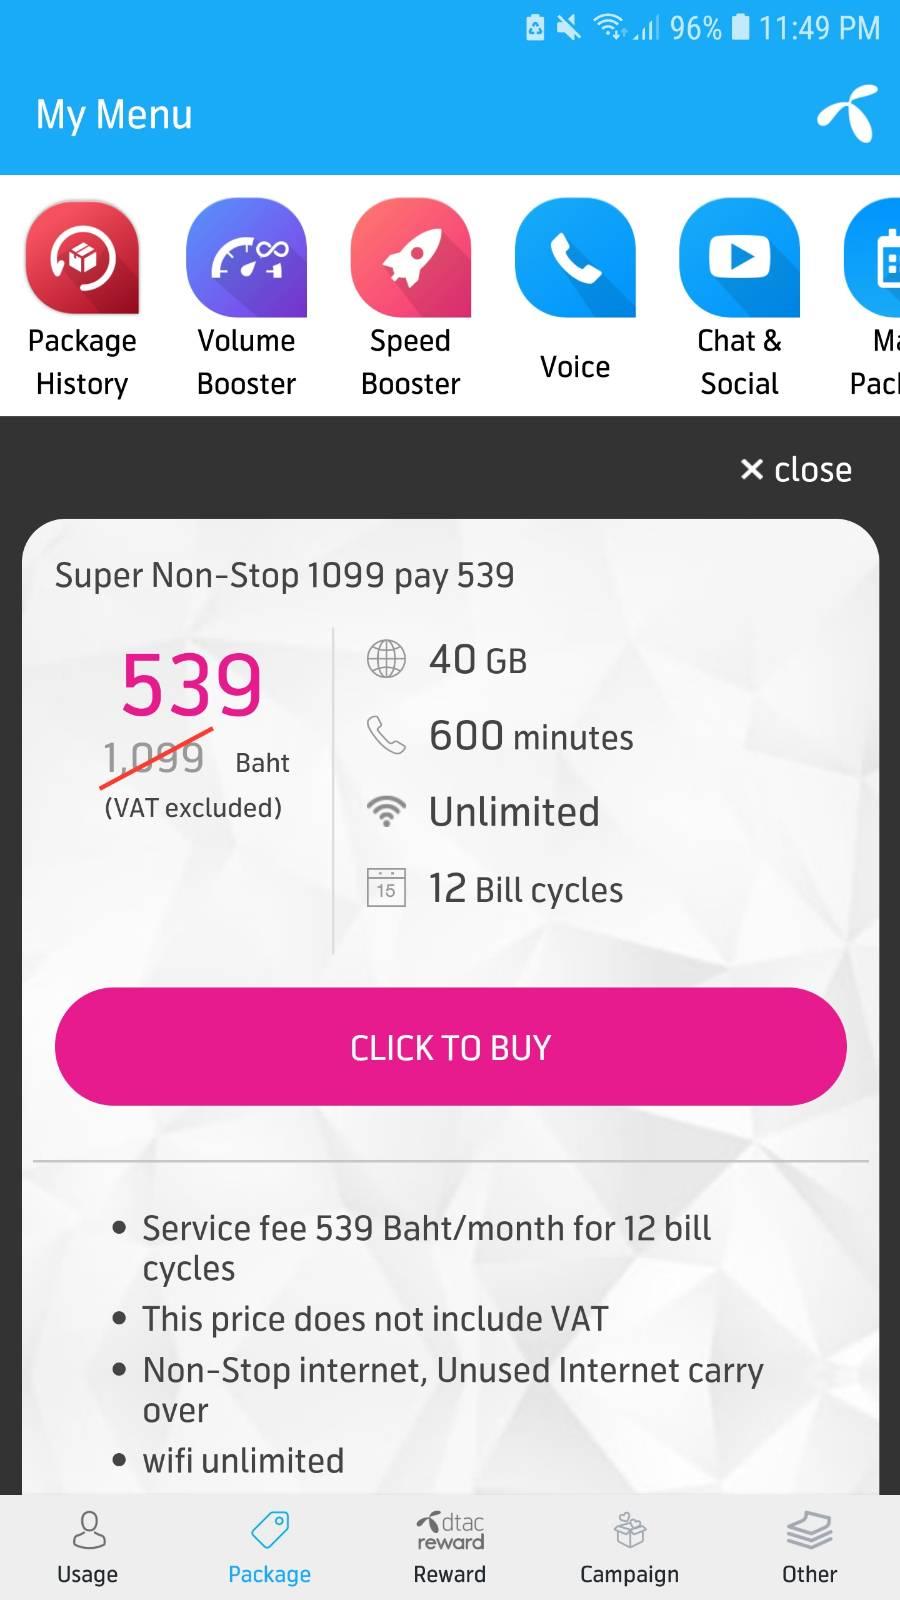Open the Other tab
Screen dimensions: 900x1600
point(809,1547)
